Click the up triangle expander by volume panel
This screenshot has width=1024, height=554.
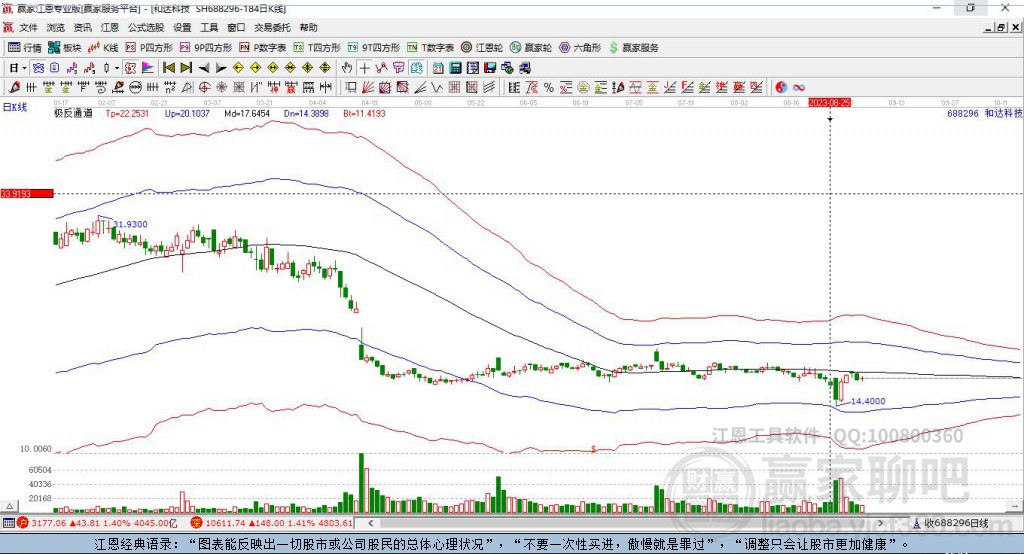click(9, 506)
